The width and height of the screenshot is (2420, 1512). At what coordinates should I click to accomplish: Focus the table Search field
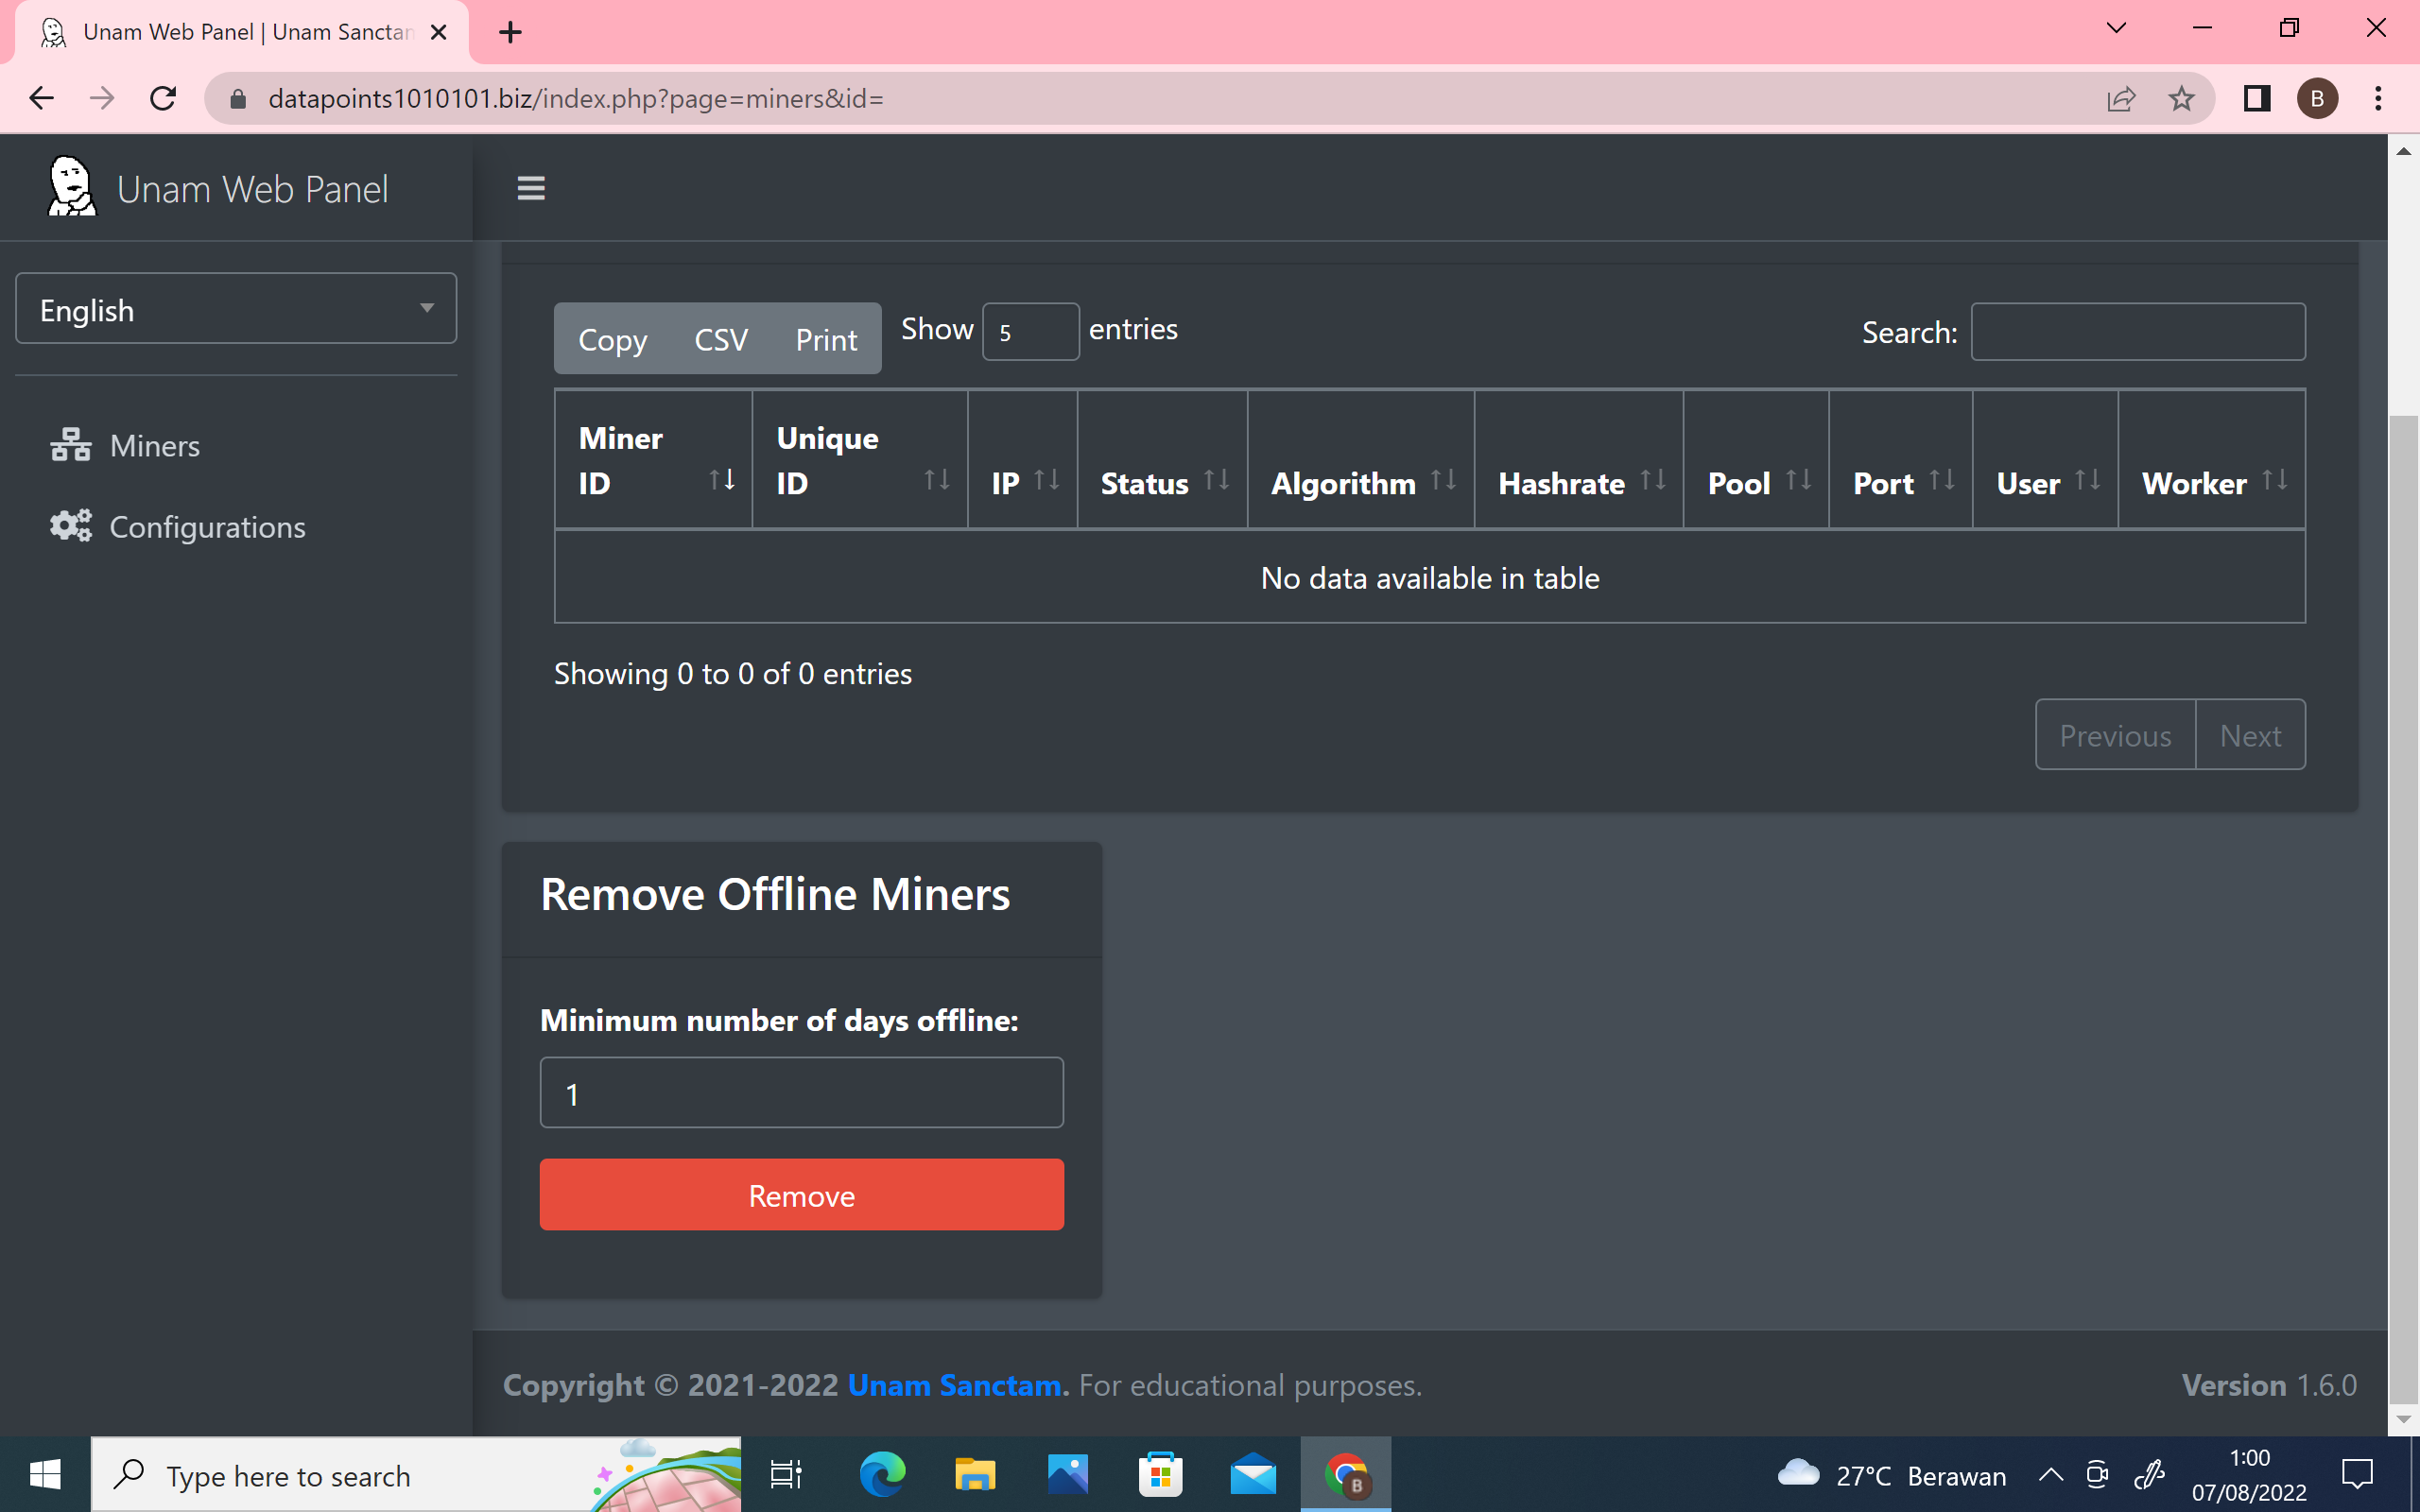(2137, 332)
